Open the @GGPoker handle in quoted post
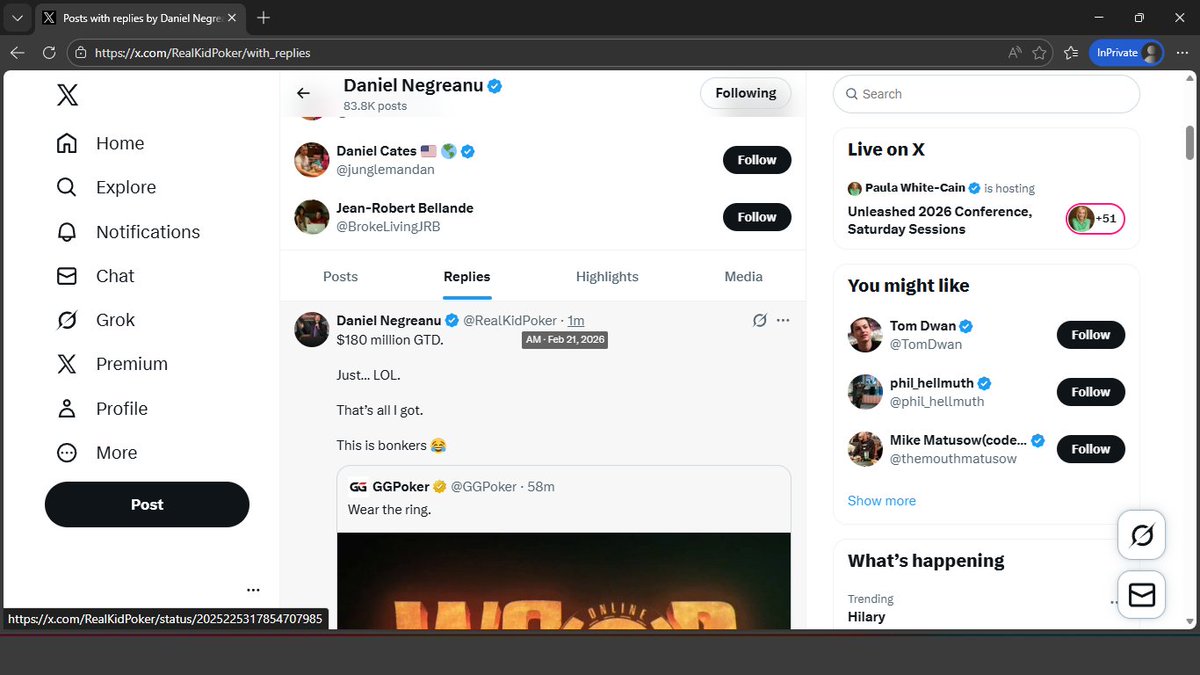 484,486
